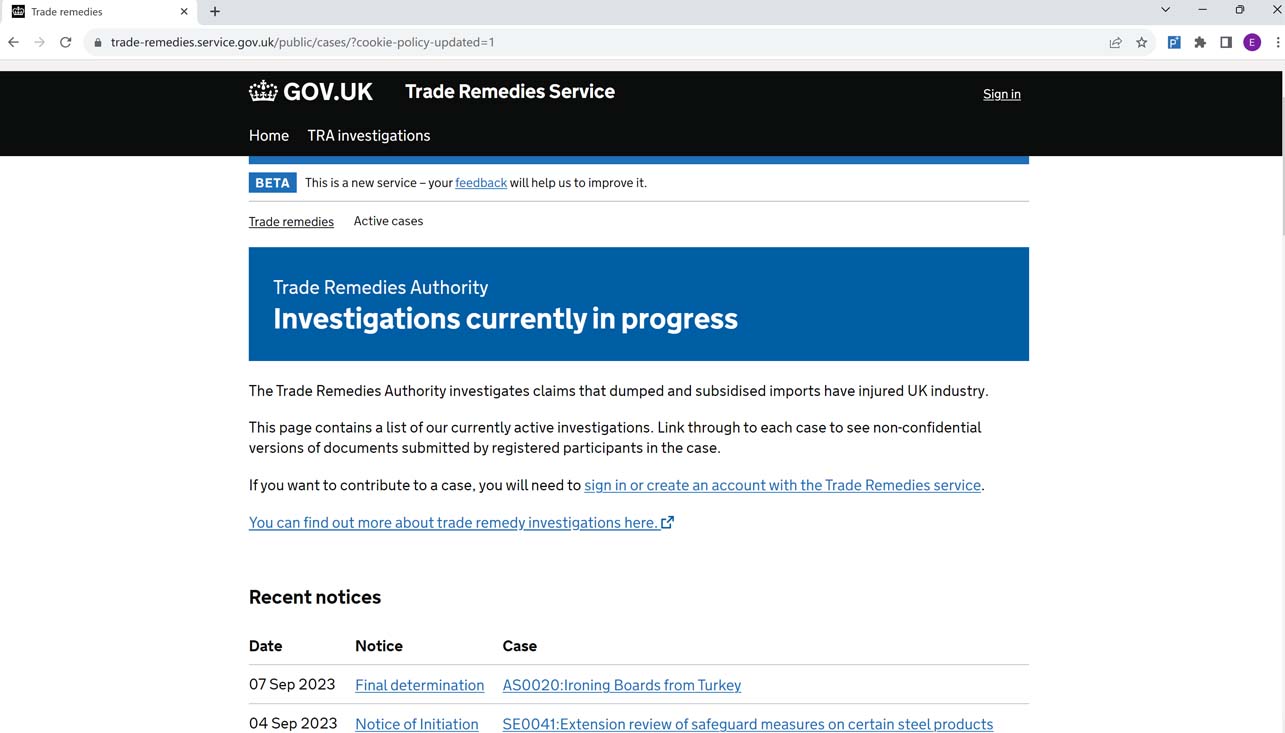Click the blue P extension icon
Image resolution: width=1285 pixels, height=733 pixels.
(1174, 42)
